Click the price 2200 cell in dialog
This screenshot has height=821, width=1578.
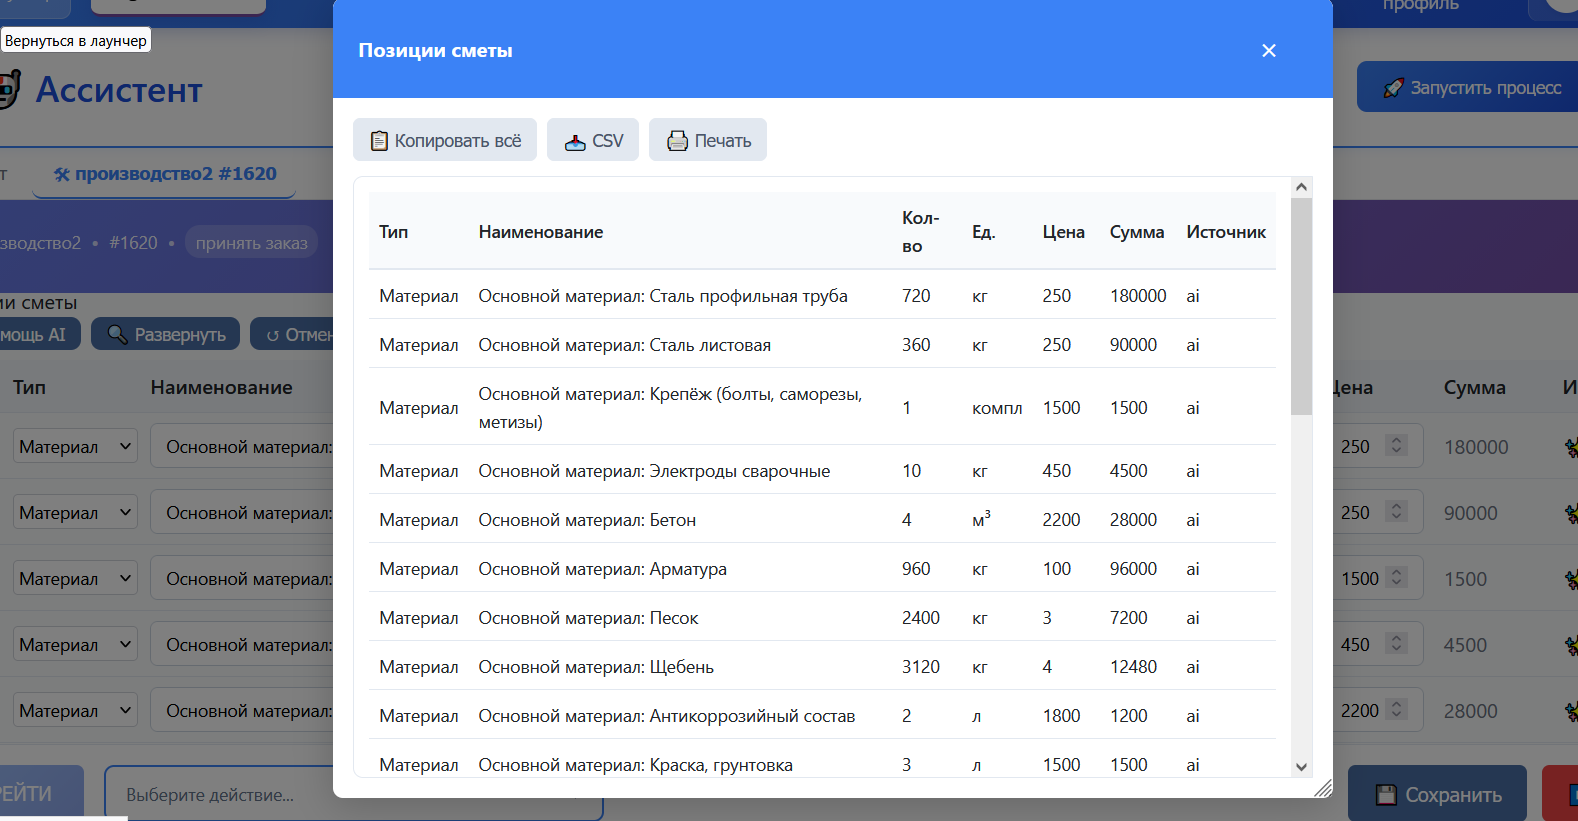click(x=1061, y=520)
